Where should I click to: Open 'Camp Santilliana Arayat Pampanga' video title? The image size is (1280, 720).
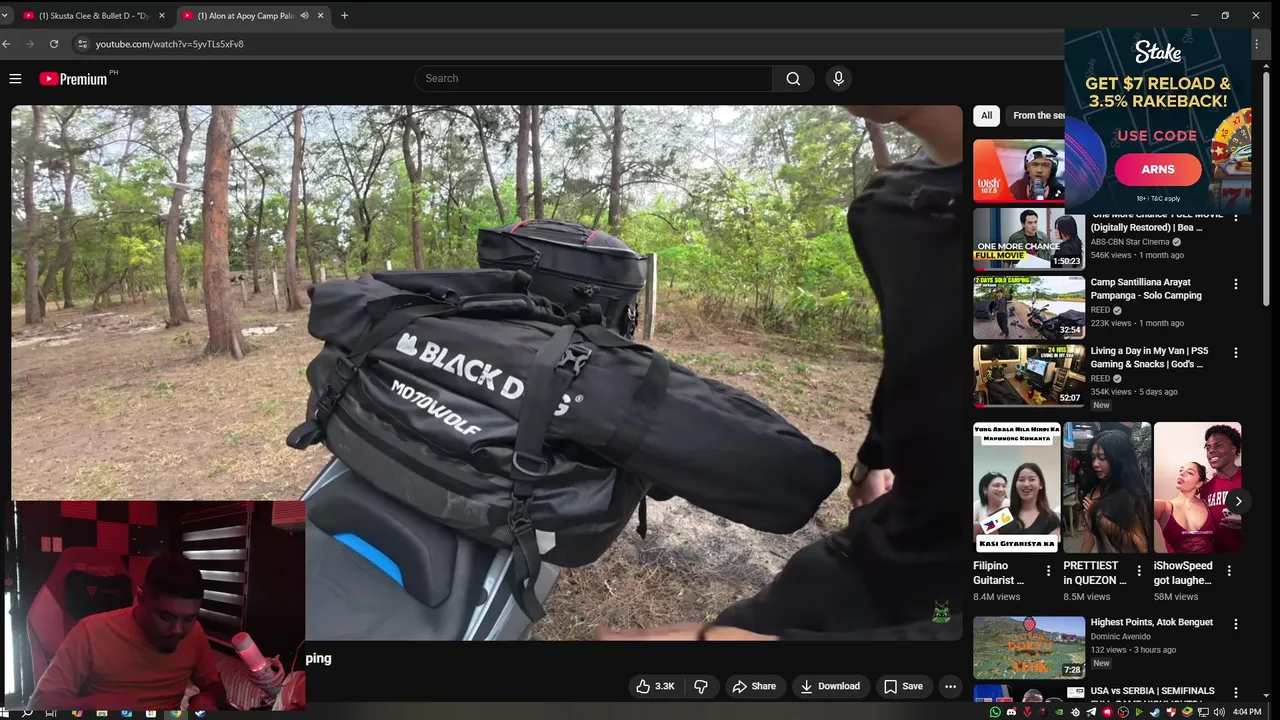[x=1146, y=289]
